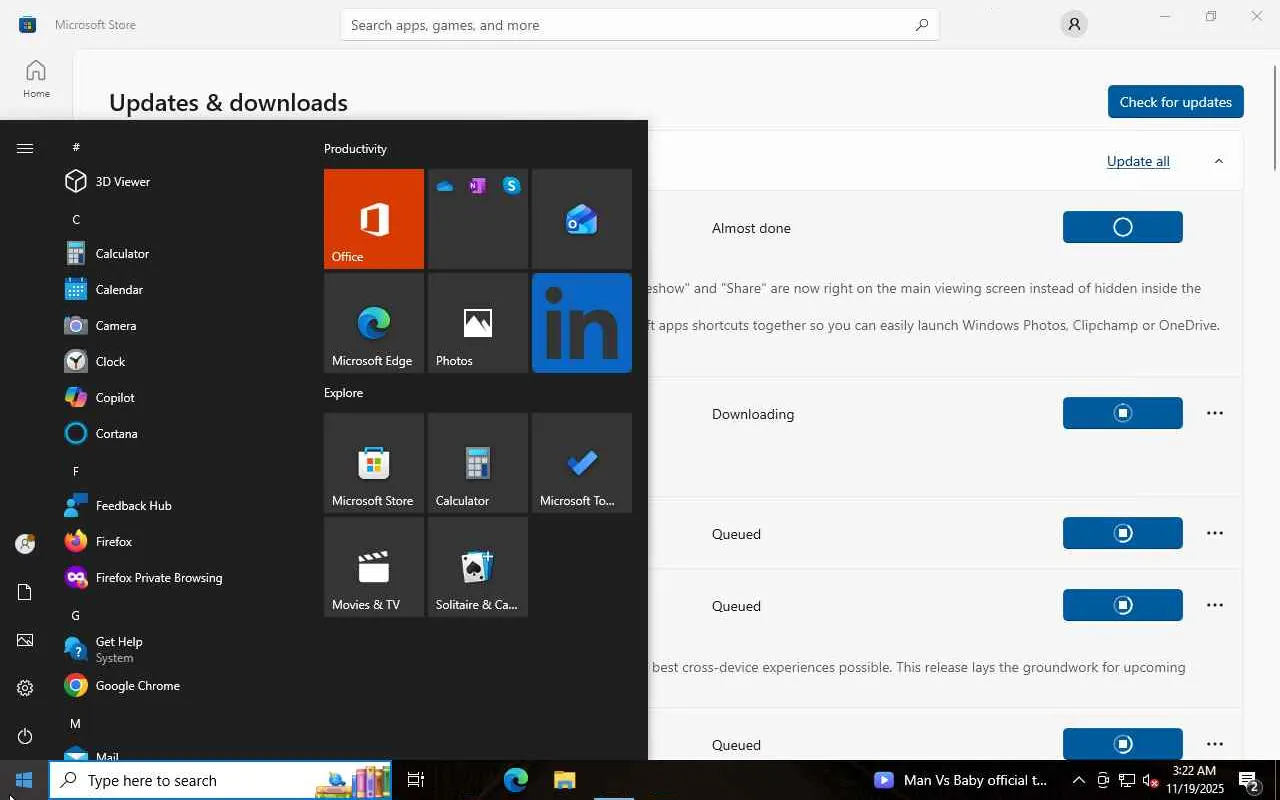
Task: Launch the Solitaire tile
Action: [x=478, y=567]
